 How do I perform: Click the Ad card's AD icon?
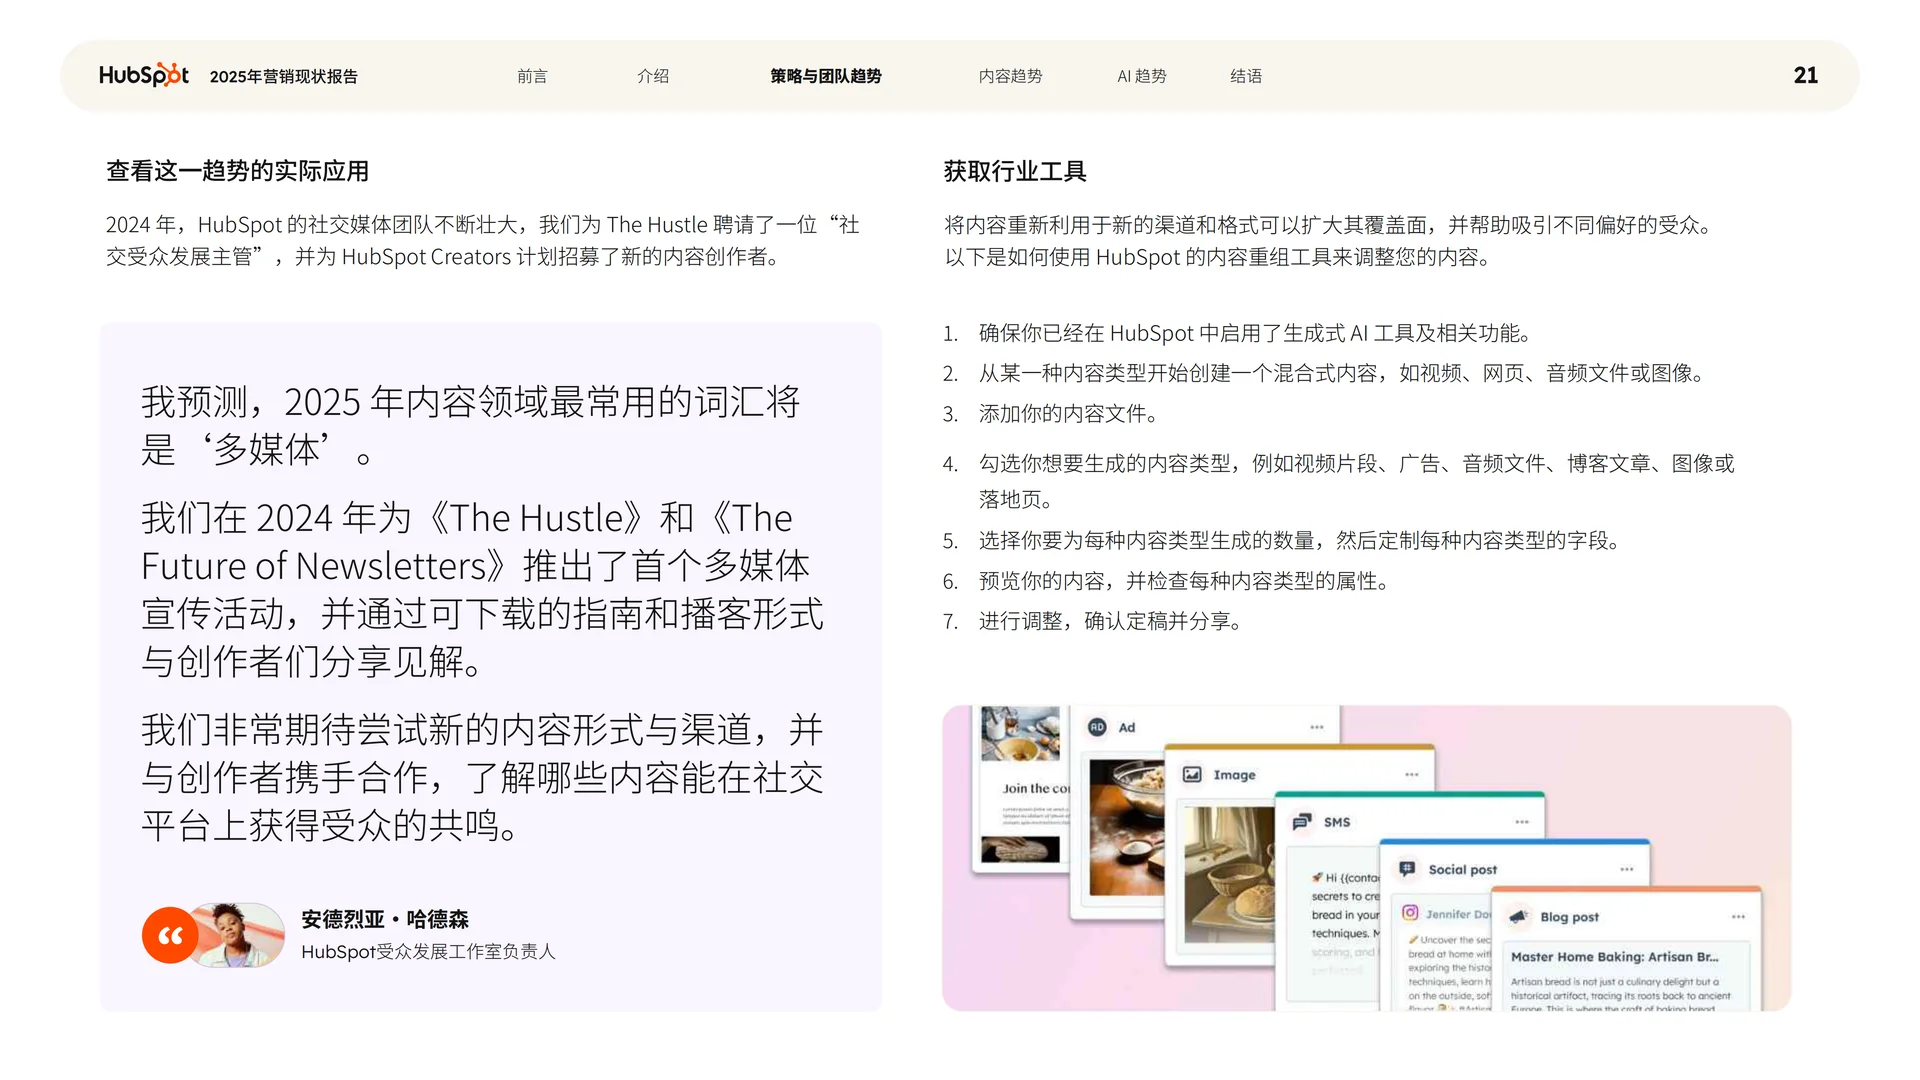coord(1098,727)
